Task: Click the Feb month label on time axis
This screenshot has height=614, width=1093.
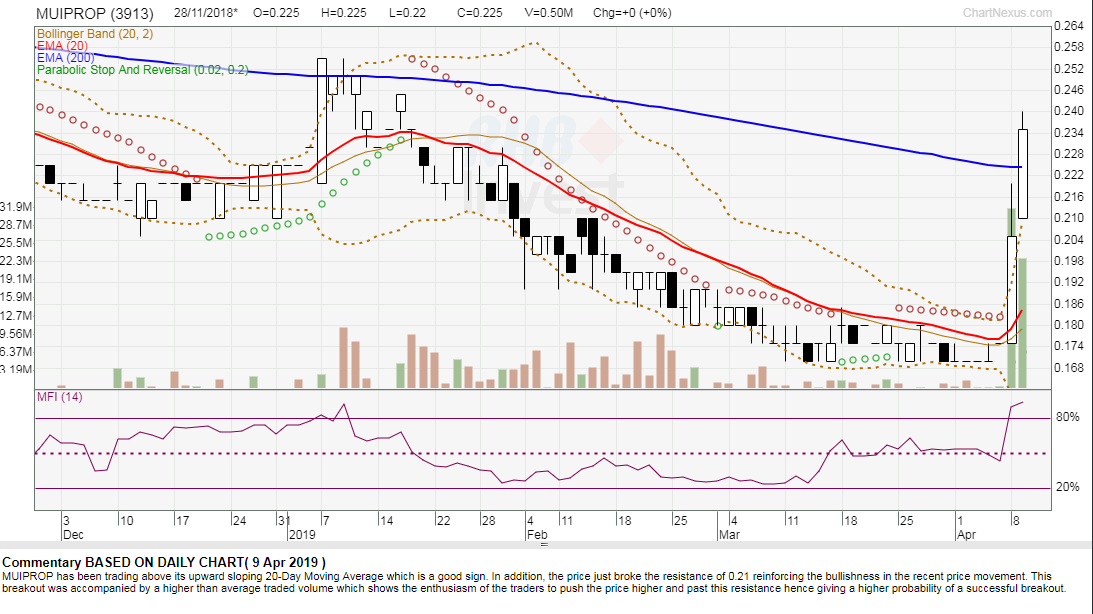Action: point(537,535)
